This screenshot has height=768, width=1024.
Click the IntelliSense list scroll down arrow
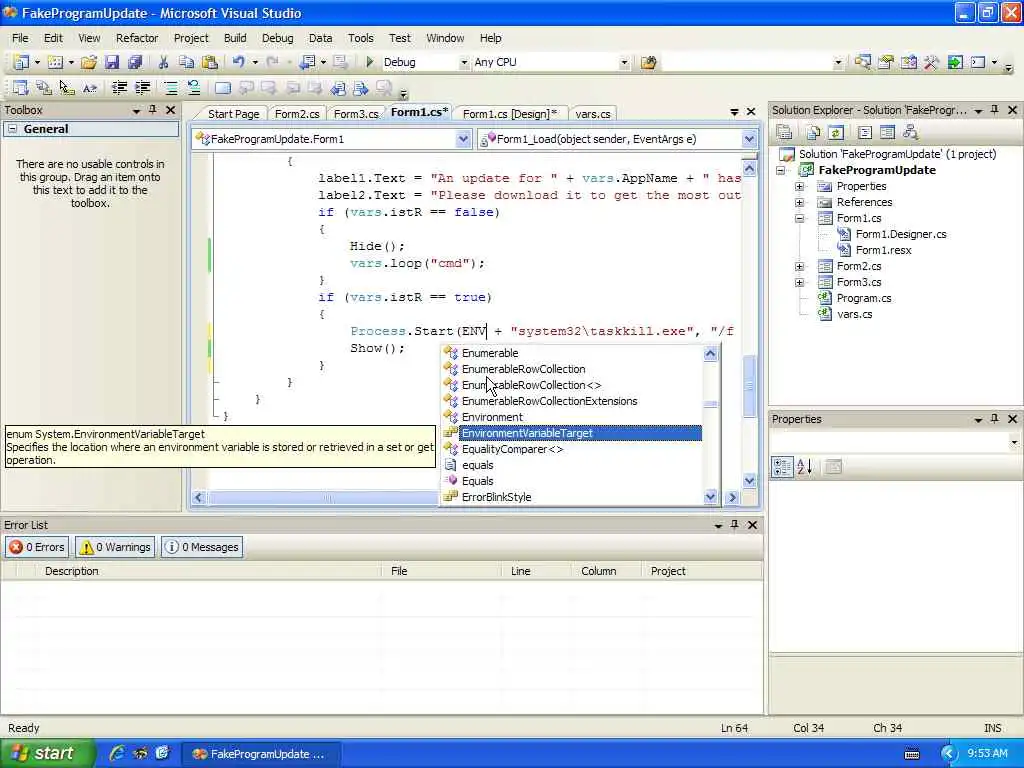point(711,497)
